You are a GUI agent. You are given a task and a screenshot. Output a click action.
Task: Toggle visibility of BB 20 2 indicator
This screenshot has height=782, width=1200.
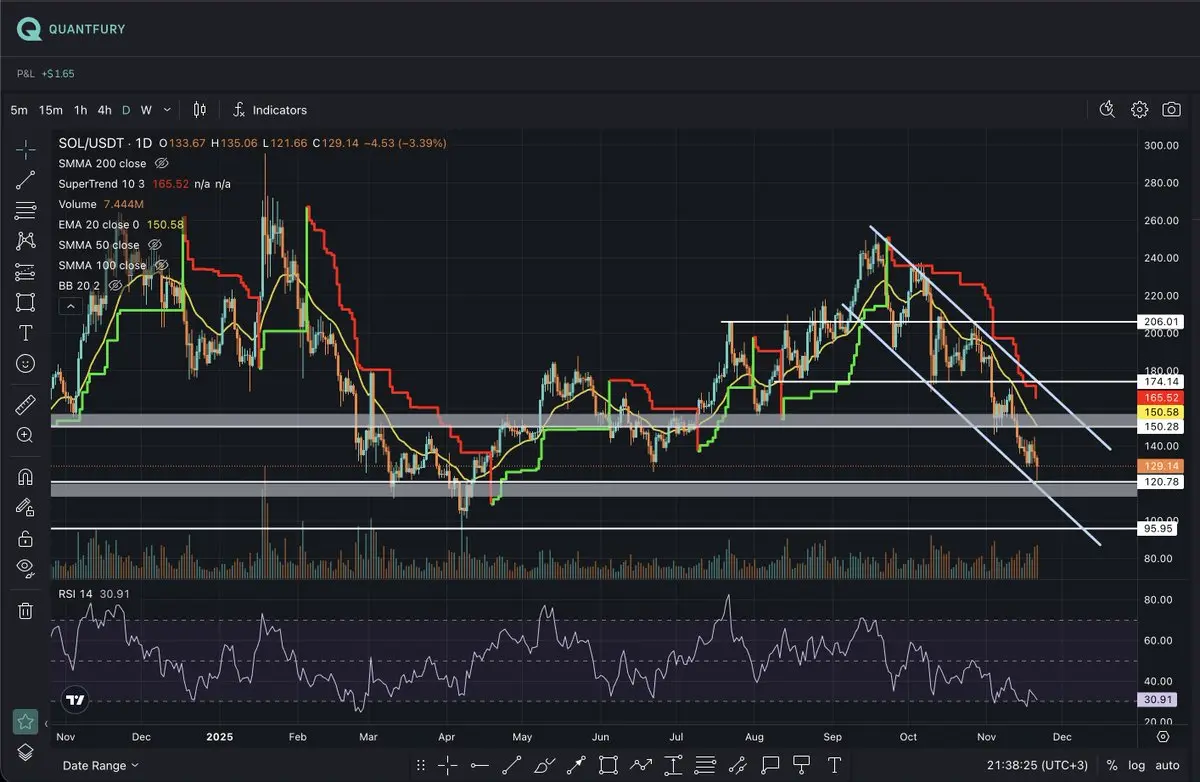(116, 285)
